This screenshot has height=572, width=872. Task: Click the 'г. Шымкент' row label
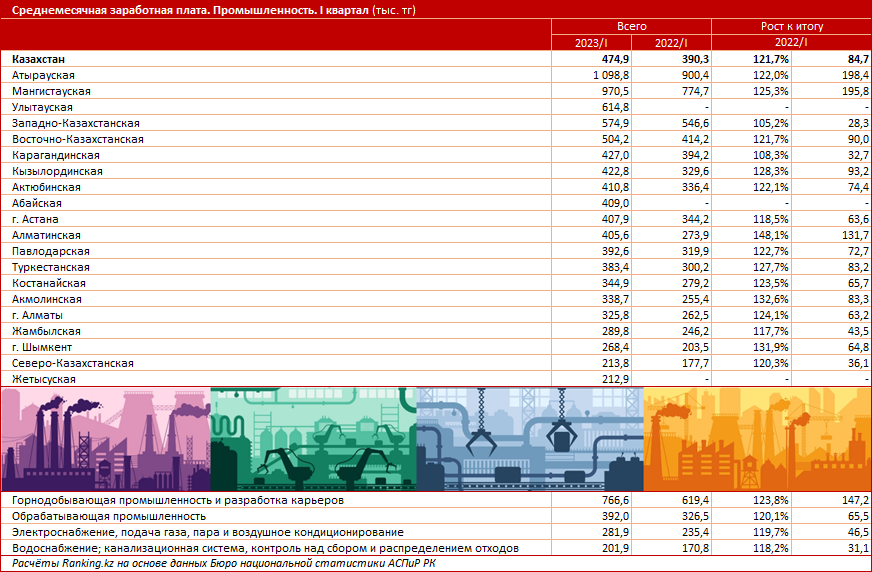tap(42, 347)
